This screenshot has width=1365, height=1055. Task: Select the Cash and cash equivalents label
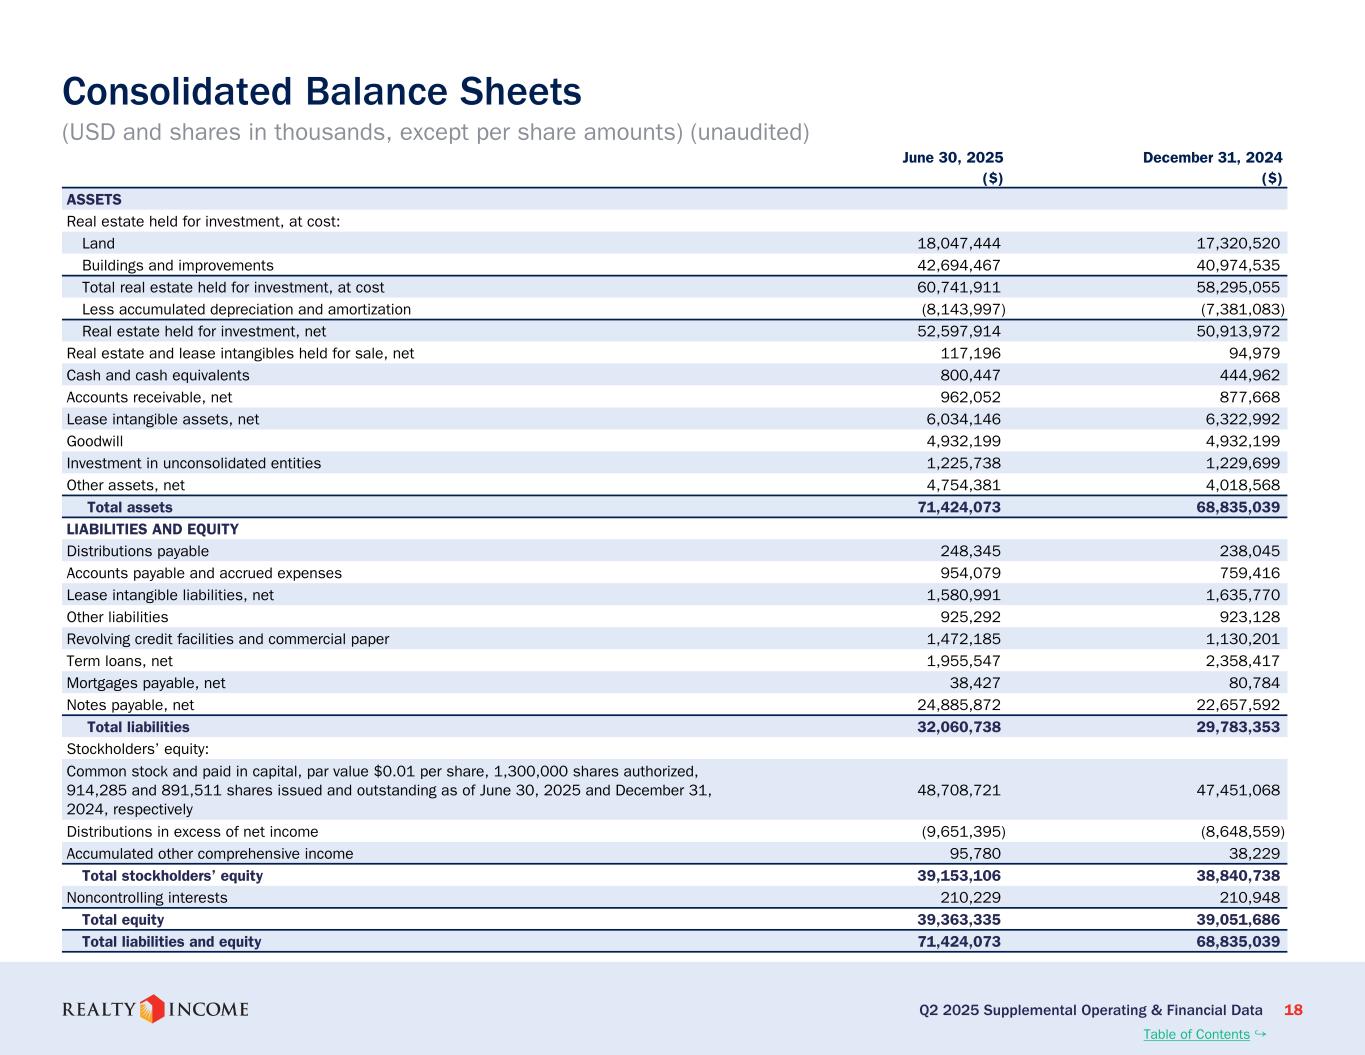coord(158,375)
